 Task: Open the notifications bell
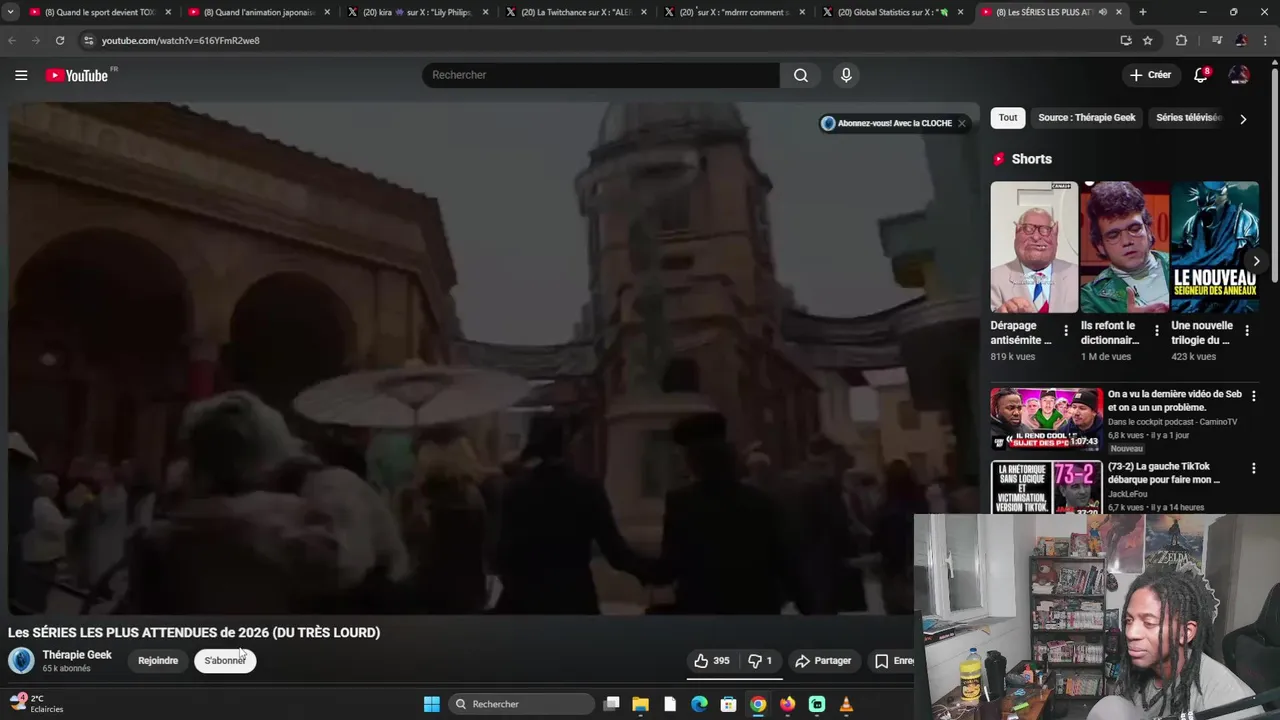1201,75
